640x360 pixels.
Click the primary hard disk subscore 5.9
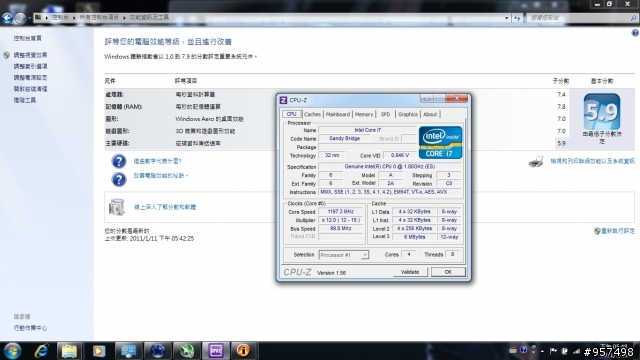tap(561, 144)
